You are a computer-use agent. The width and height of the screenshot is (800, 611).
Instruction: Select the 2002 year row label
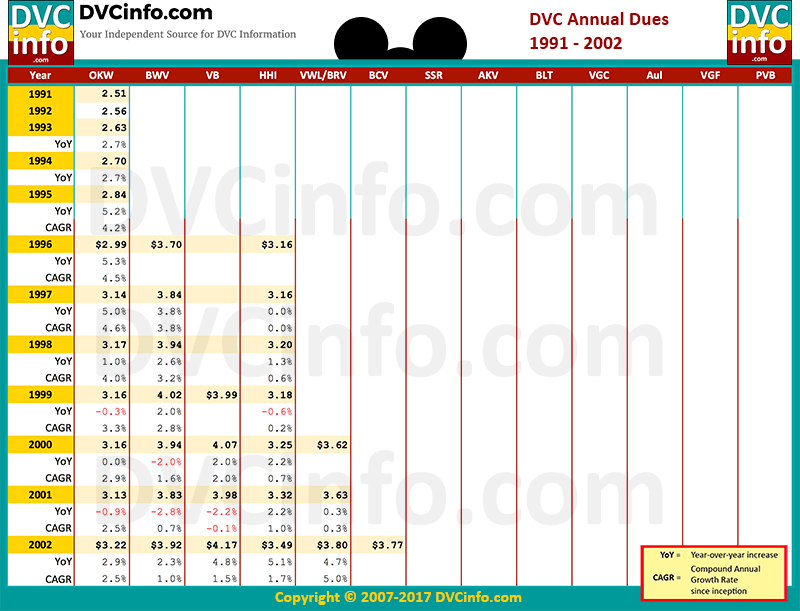tap(40, 545)
